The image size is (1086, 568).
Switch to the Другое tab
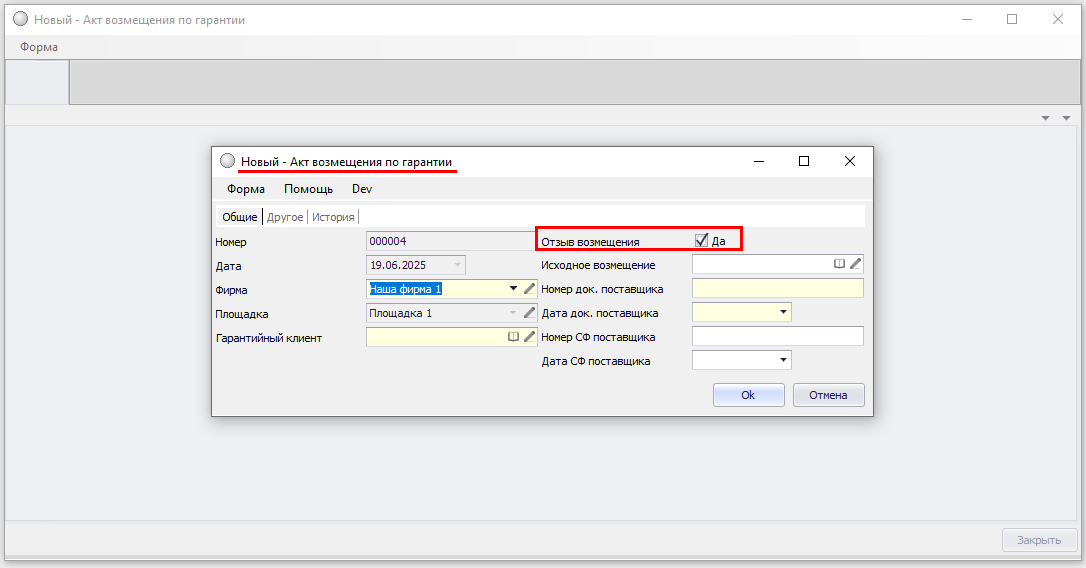pyautogui.click(x=285, y=217)
